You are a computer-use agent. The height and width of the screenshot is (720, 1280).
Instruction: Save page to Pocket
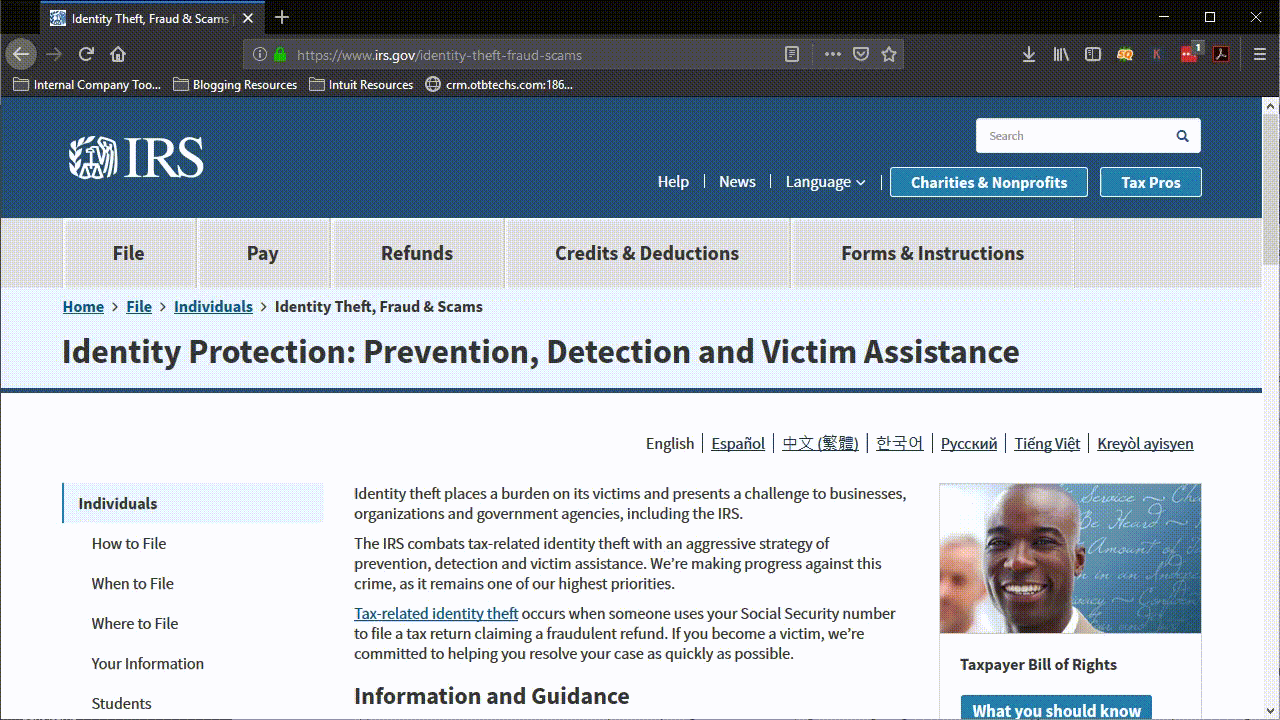tap(861, 55)
